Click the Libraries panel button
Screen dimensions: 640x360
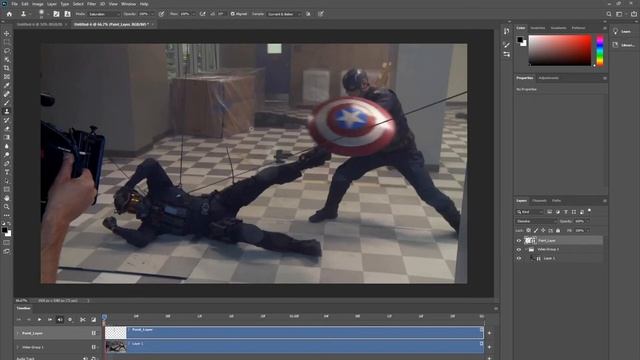click(623, 45)
